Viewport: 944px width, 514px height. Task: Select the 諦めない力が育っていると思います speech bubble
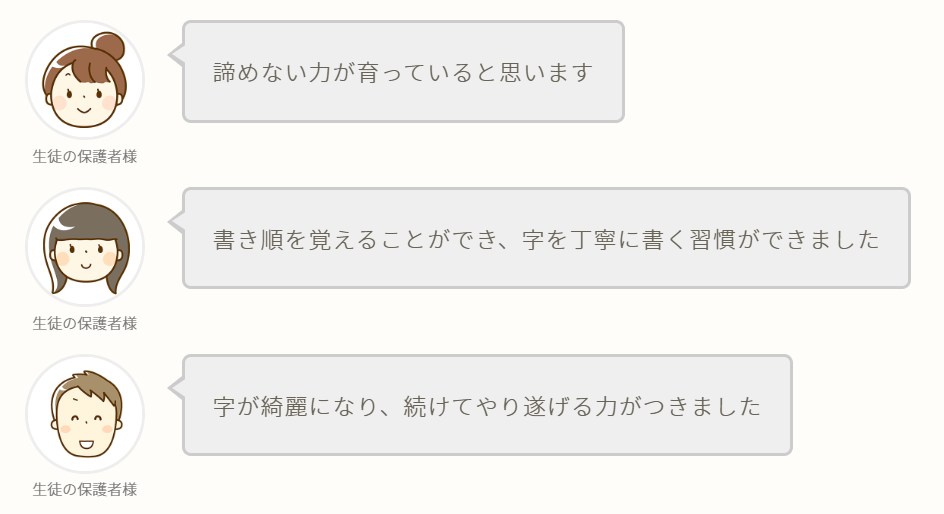(403, 72)
